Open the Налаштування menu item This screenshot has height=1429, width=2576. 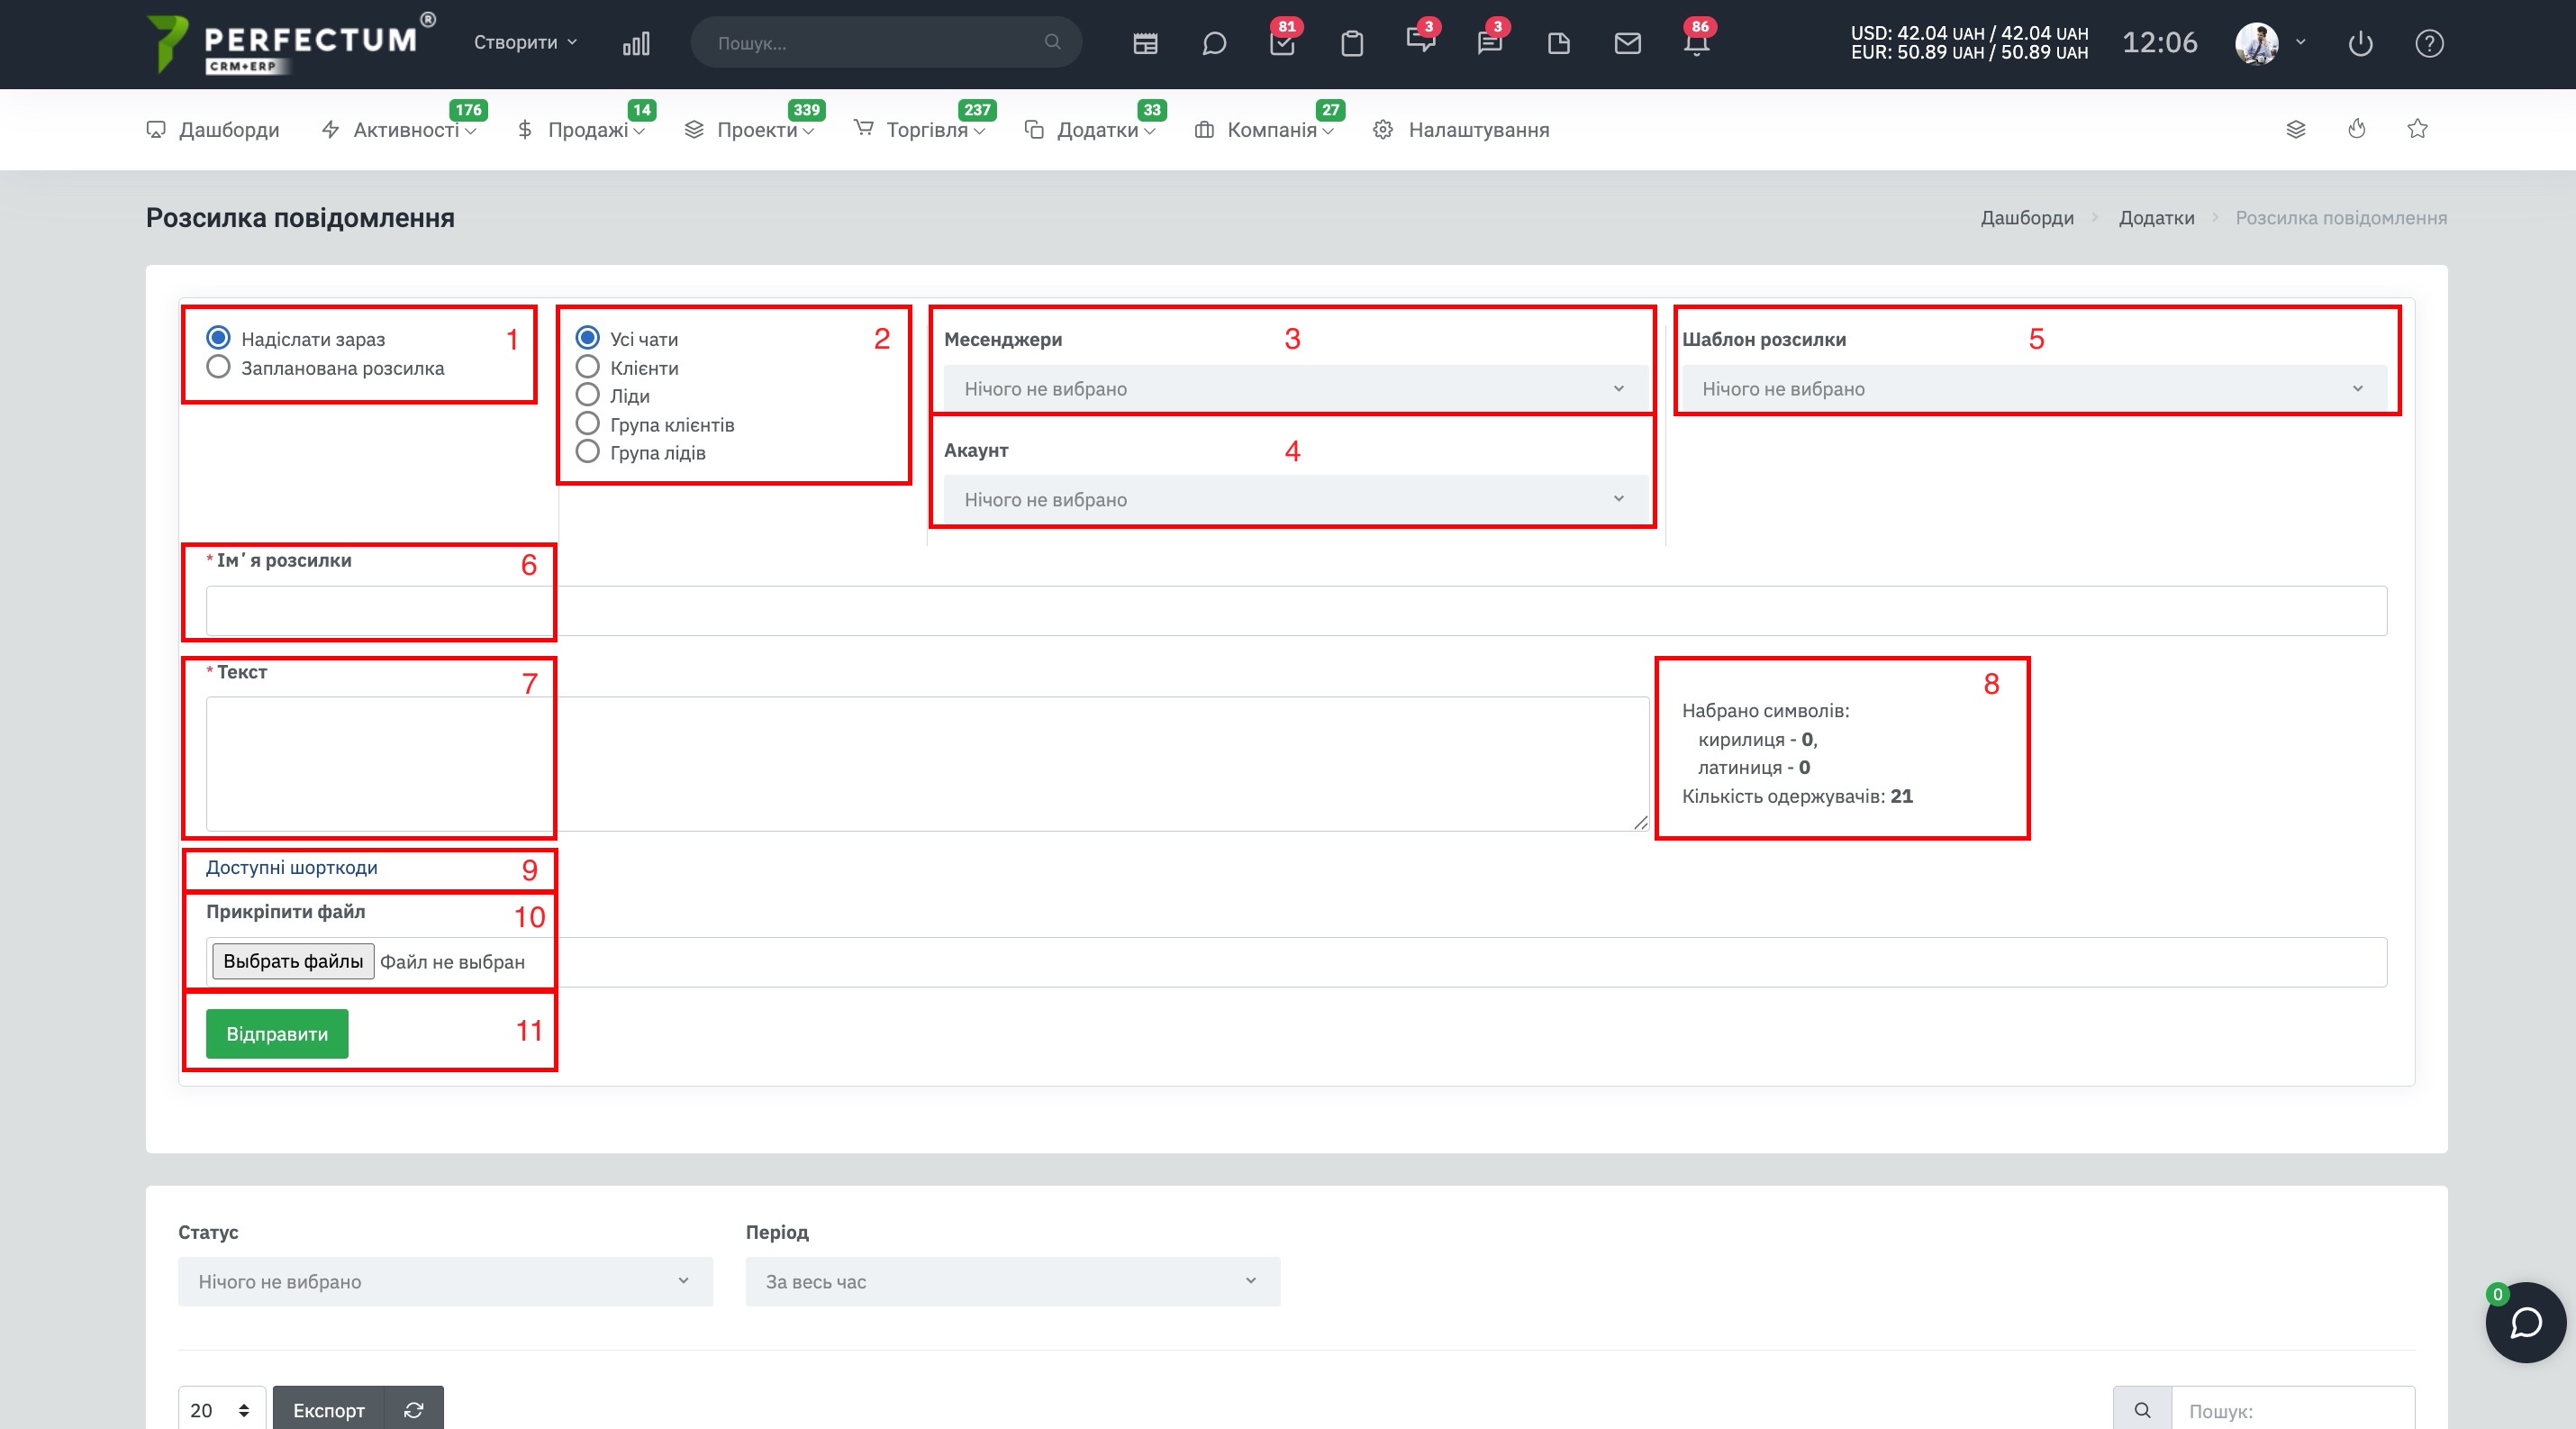(1461, 130)
